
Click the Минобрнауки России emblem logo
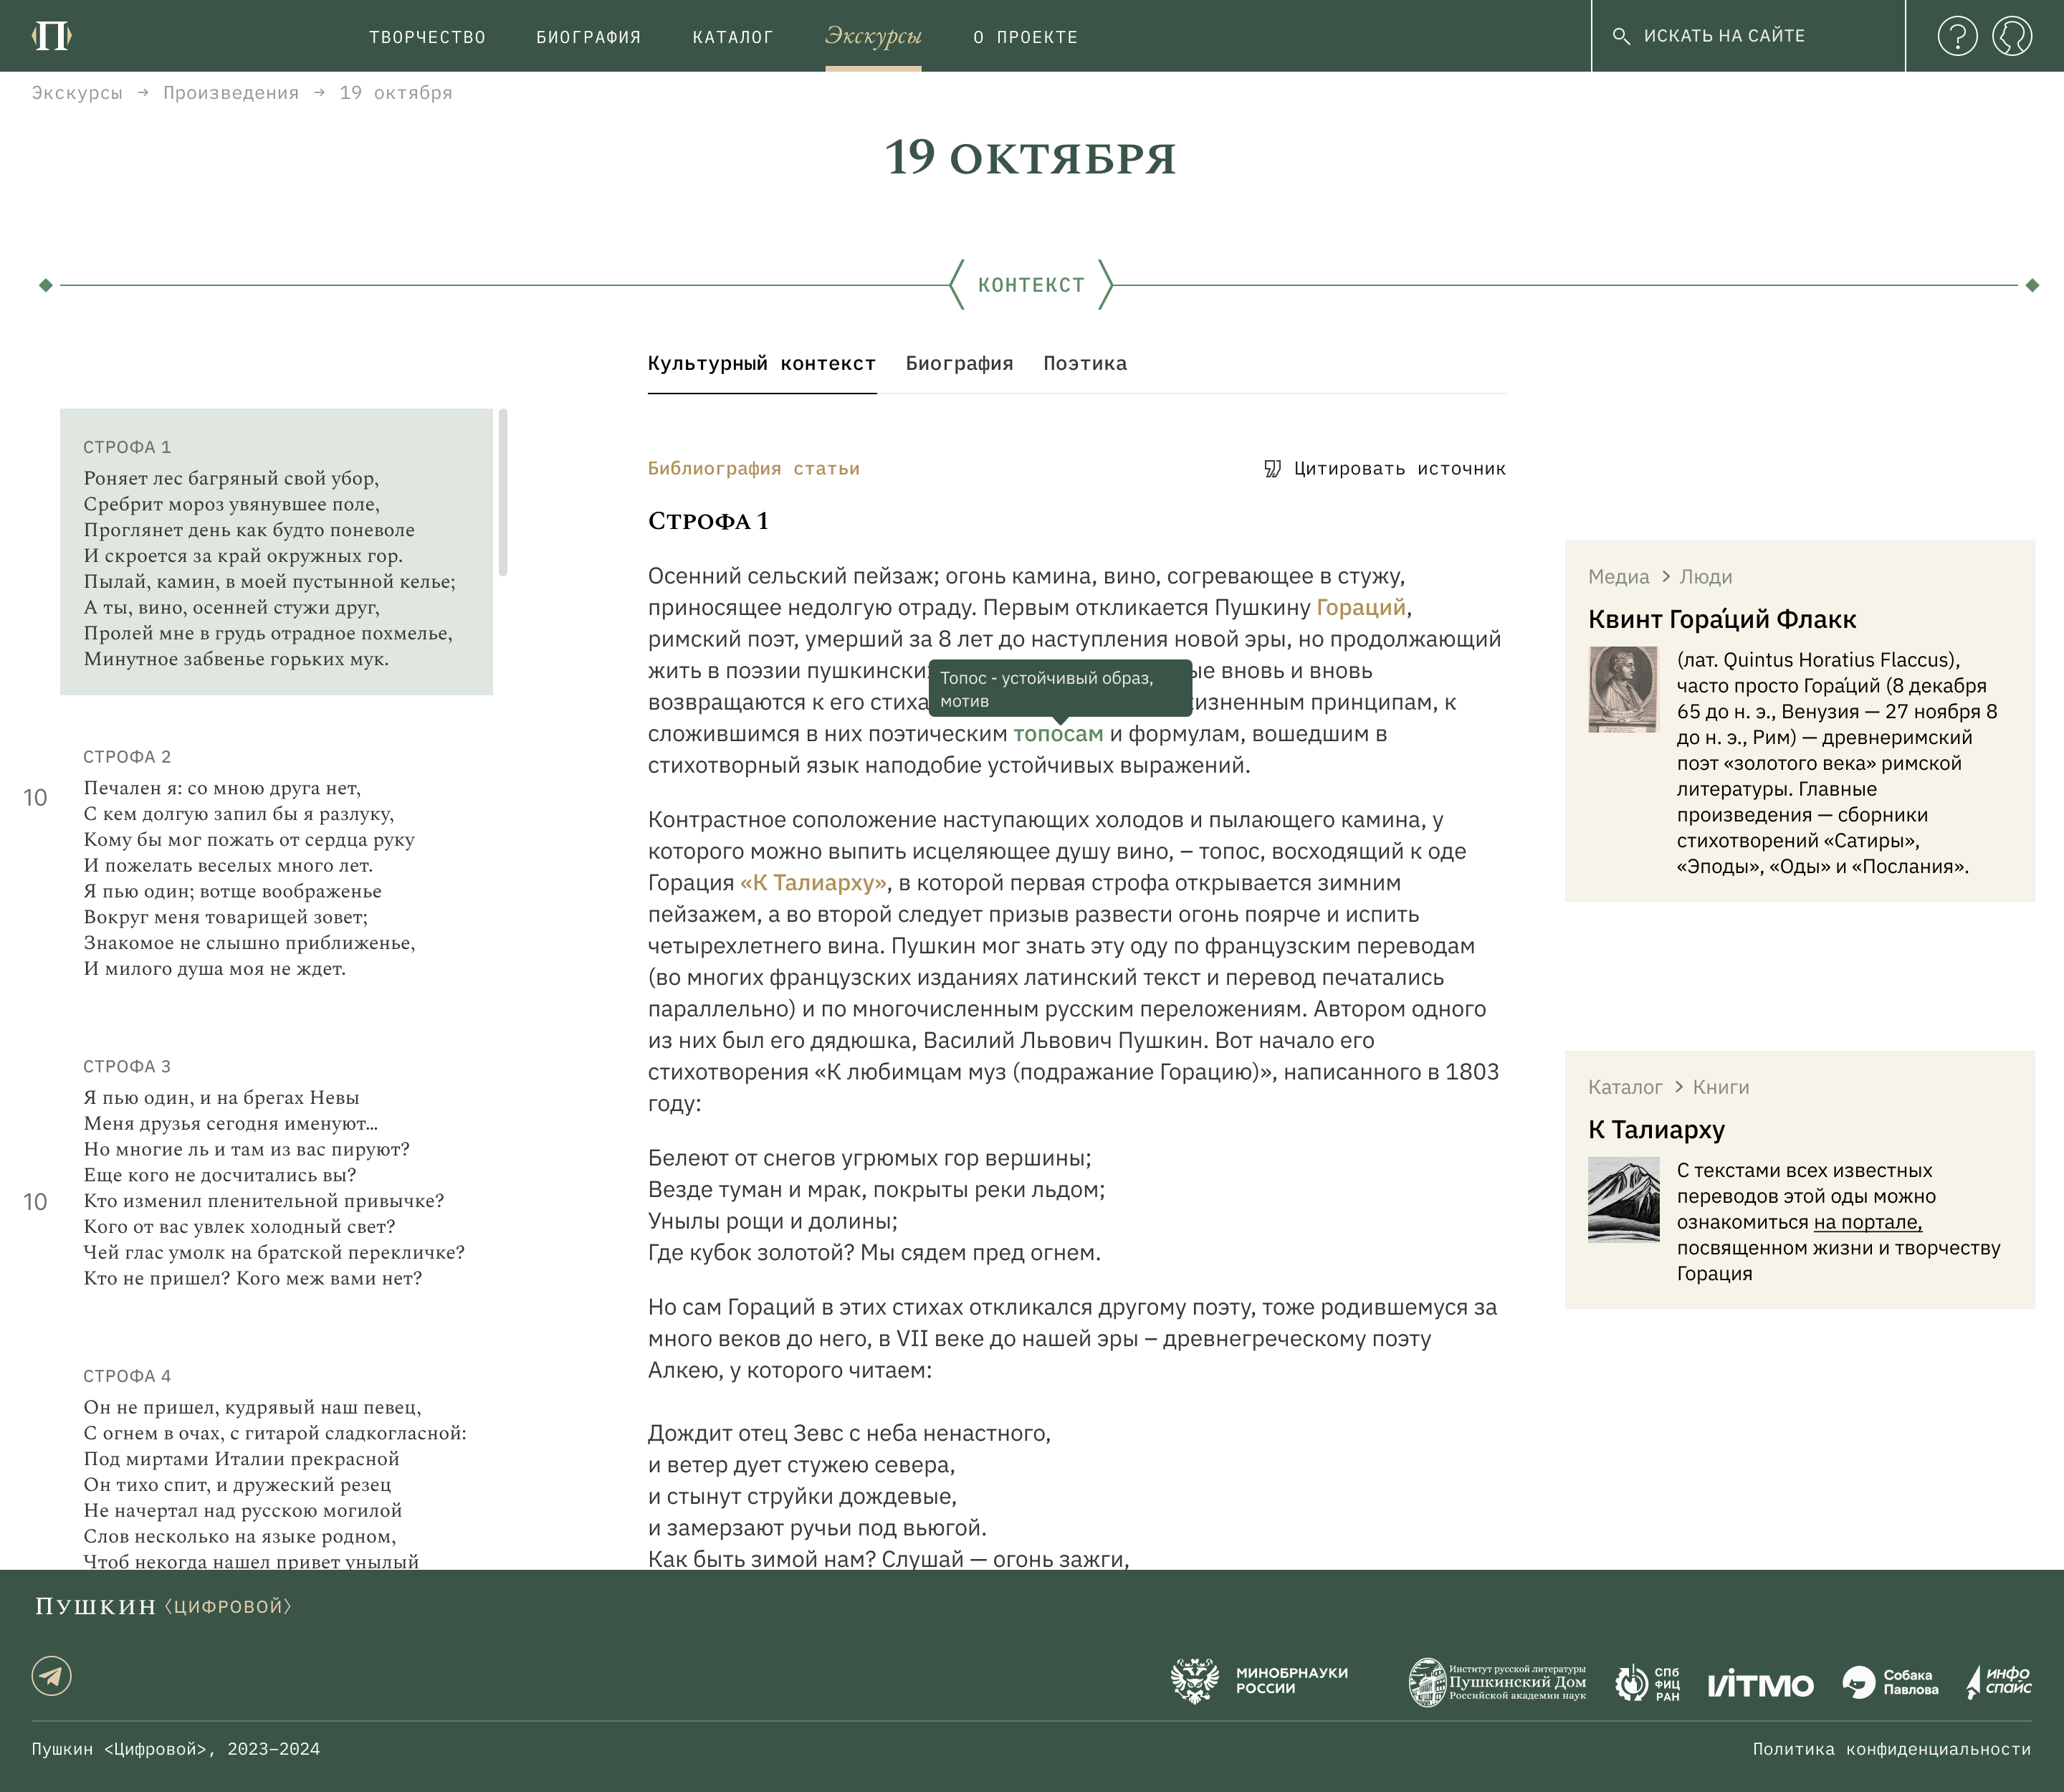pos(1195,1681)
